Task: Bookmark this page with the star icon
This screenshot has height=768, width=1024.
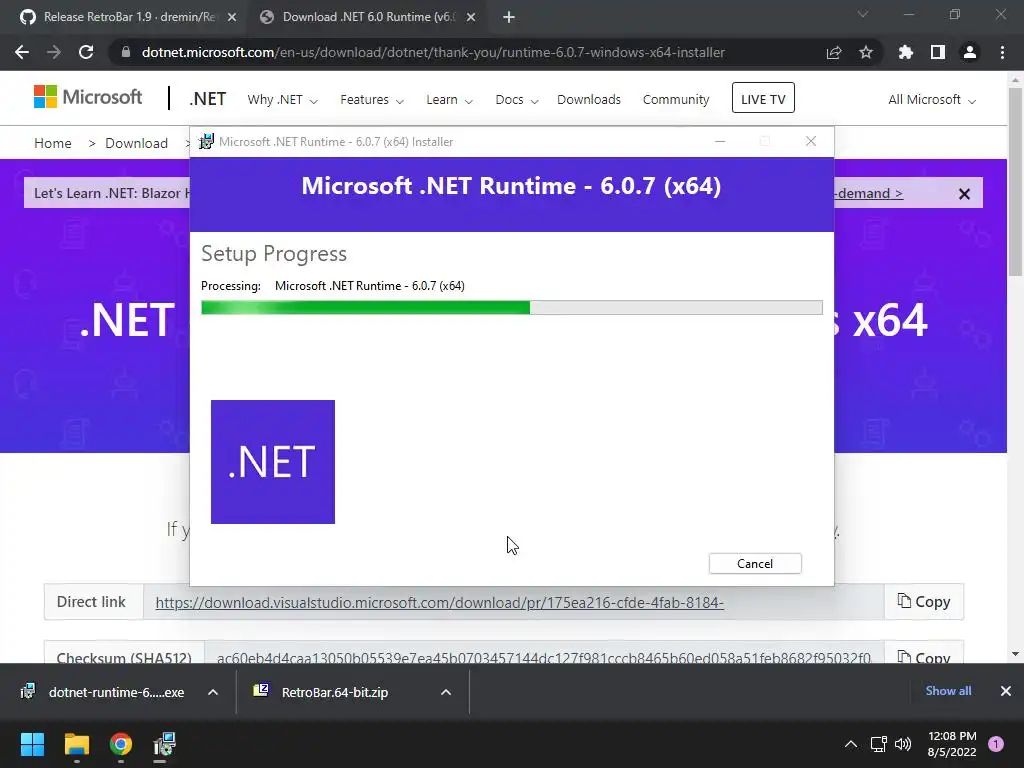Action: pos(866,52)
